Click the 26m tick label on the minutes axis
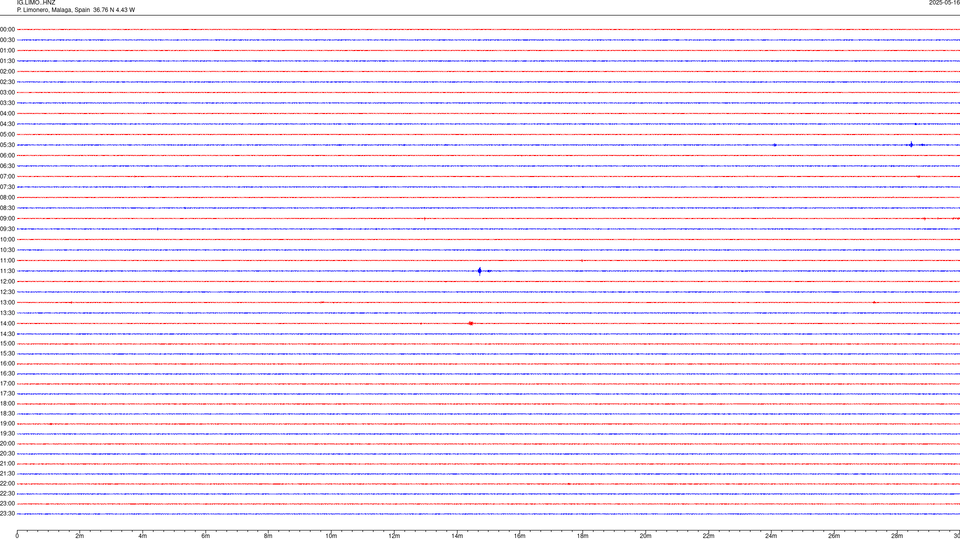960x540 pixels. (834, 536)
